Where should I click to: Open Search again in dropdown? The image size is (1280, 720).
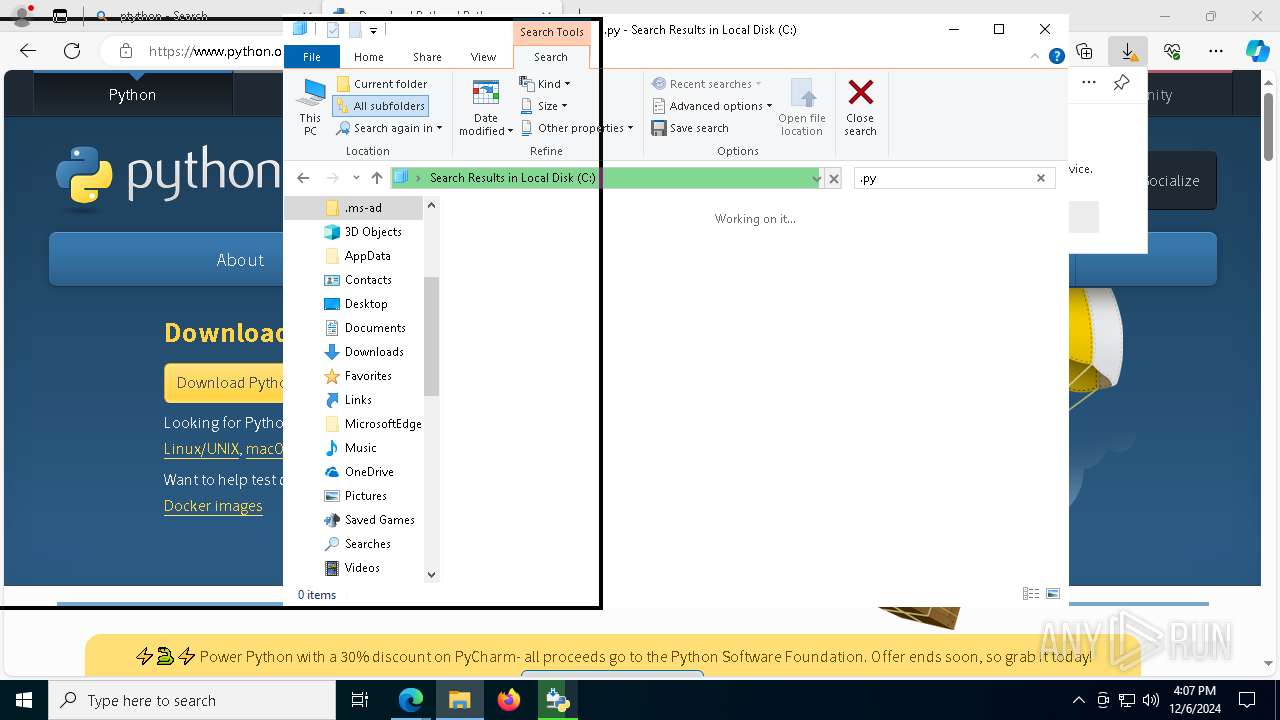pos(389,128)
